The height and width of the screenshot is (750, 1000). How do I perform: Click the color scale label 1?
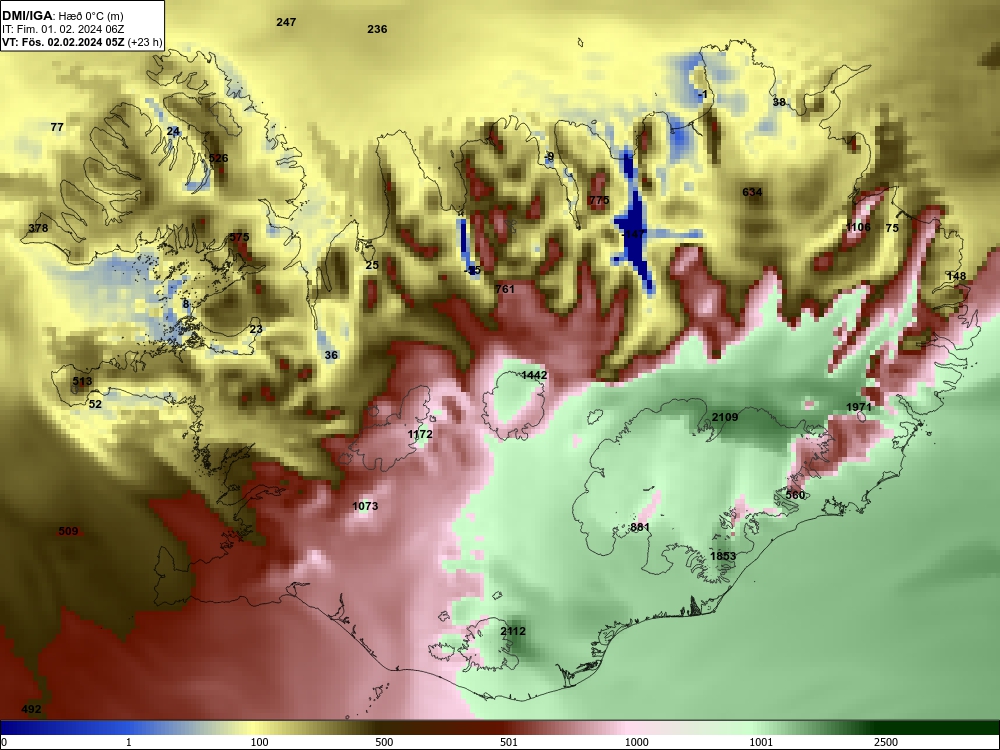coord(129,742)
